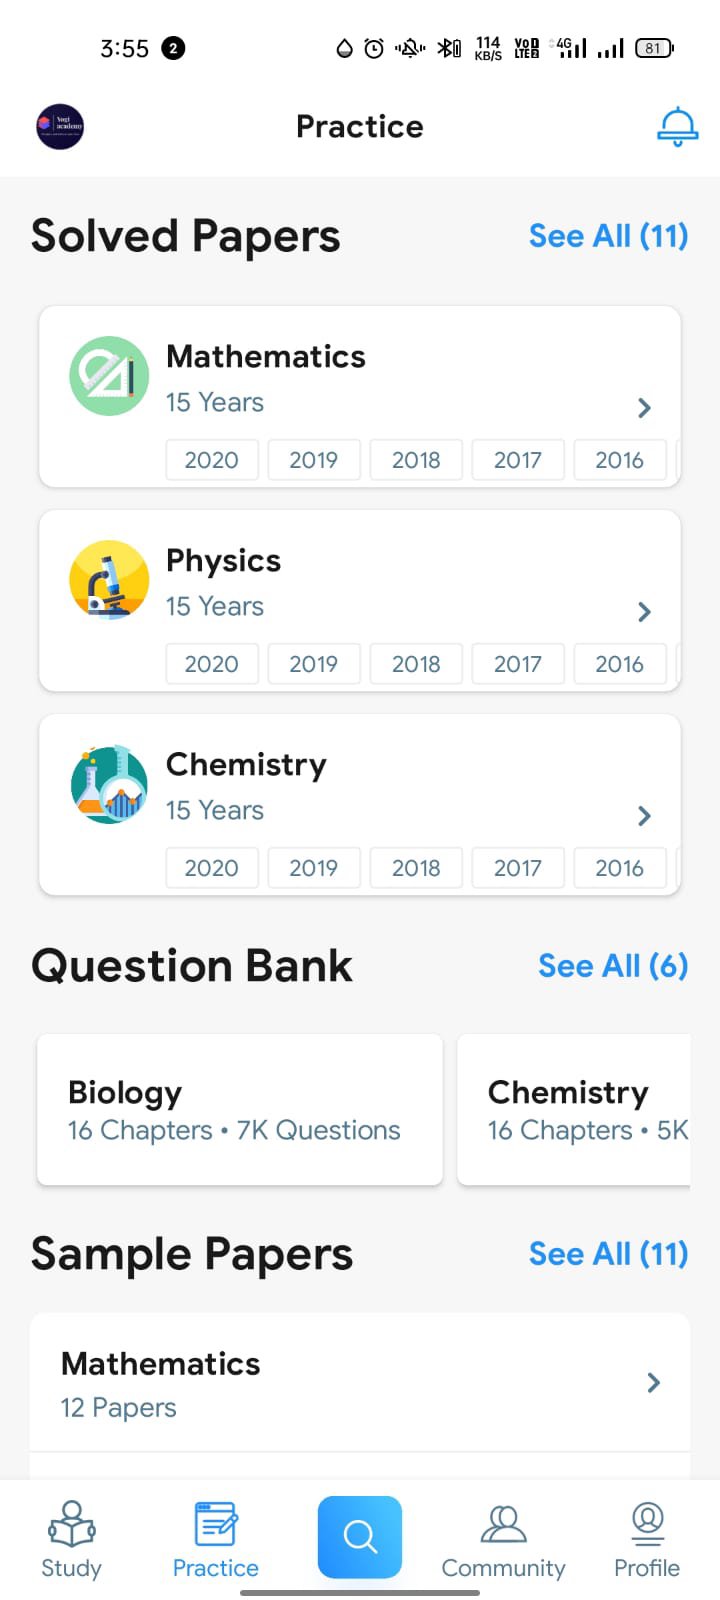Open the search magnifier button
This screenshot has height=1600, width=720.
(360, 1536)
